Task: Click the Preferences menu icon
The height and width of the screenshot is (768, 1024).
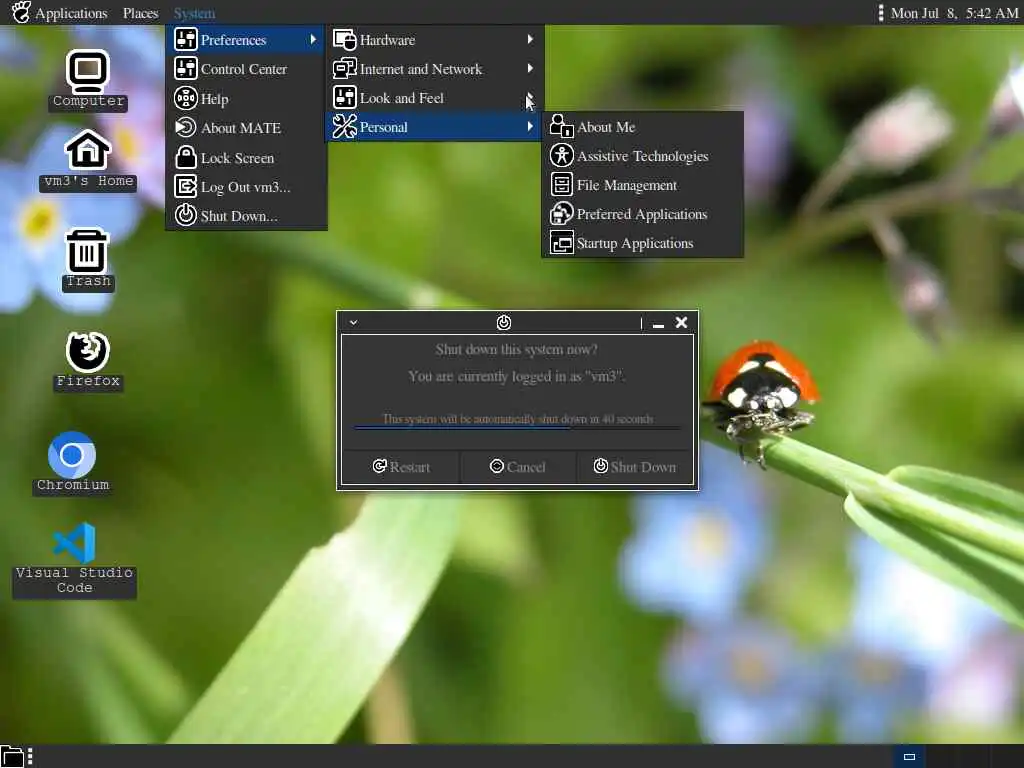Action: coord(185,39)
